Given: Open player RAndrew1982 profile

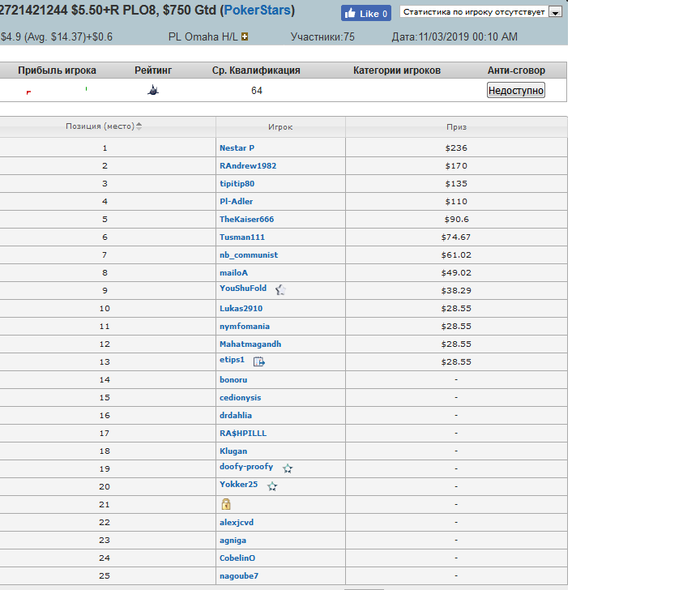Looking at the screenshot, I should [x=248, y=166].
